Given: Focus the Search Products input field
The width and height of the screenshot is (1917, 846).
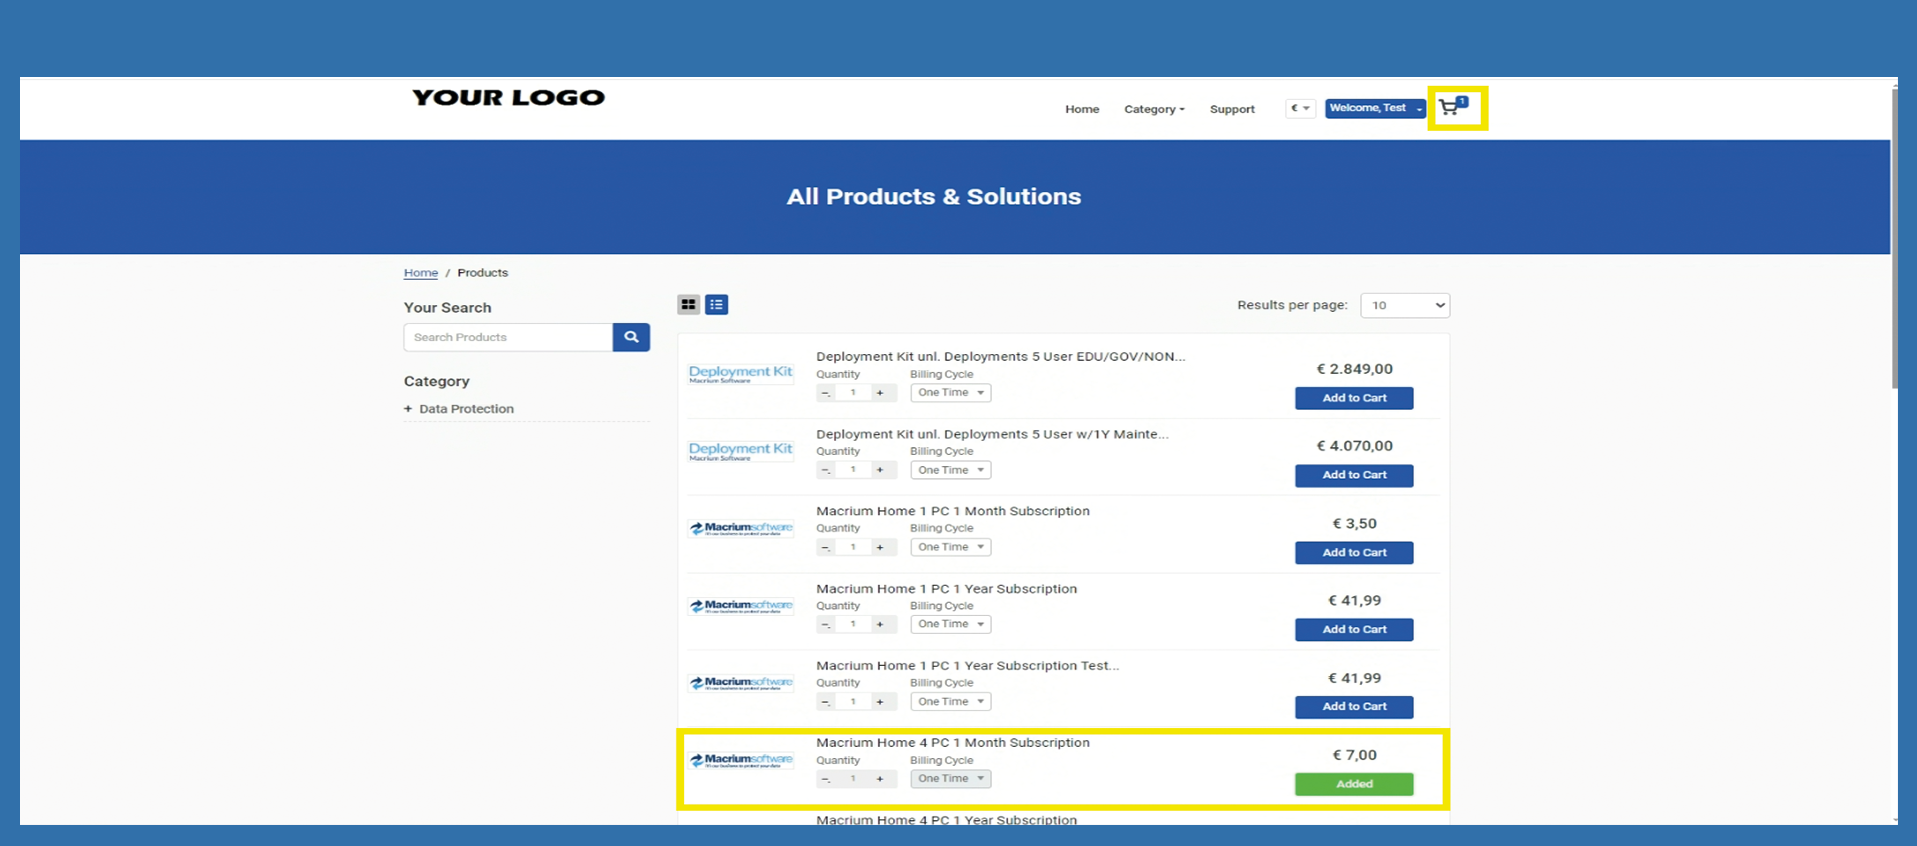Looking at the screenshot, I should (x=508, y=337).
